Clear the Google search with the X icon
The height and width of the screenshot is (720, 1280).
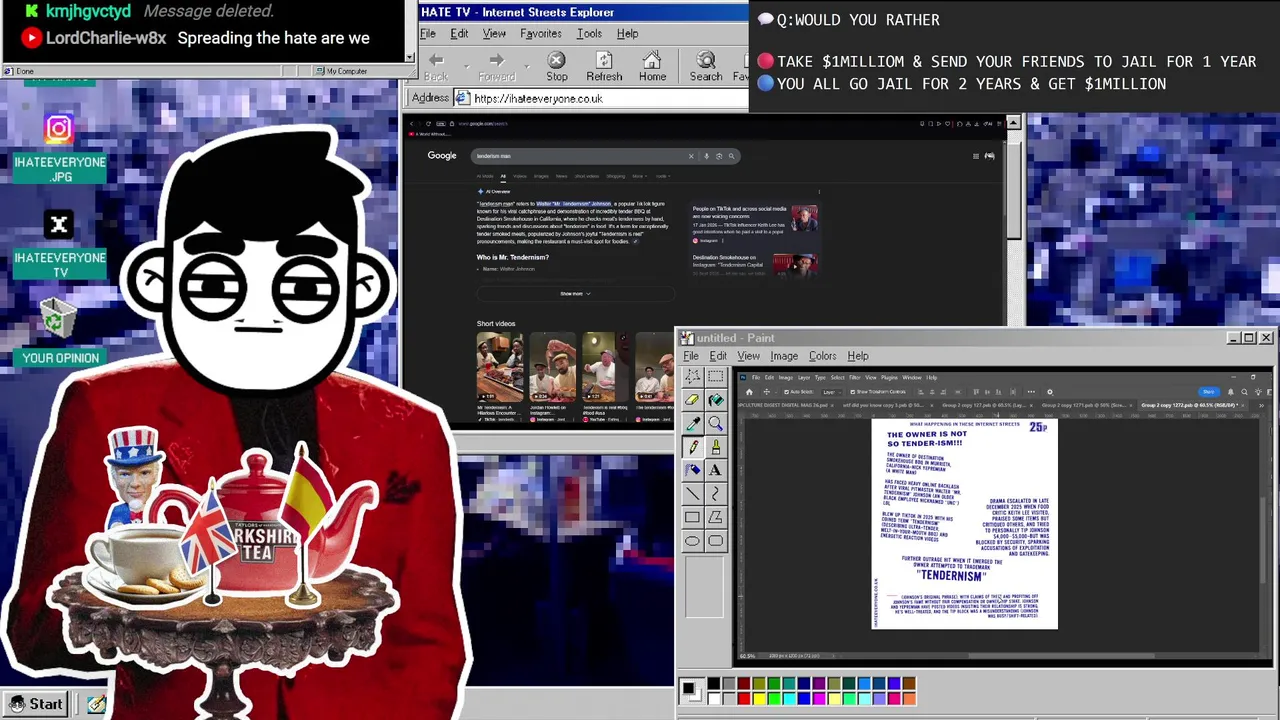690,156
